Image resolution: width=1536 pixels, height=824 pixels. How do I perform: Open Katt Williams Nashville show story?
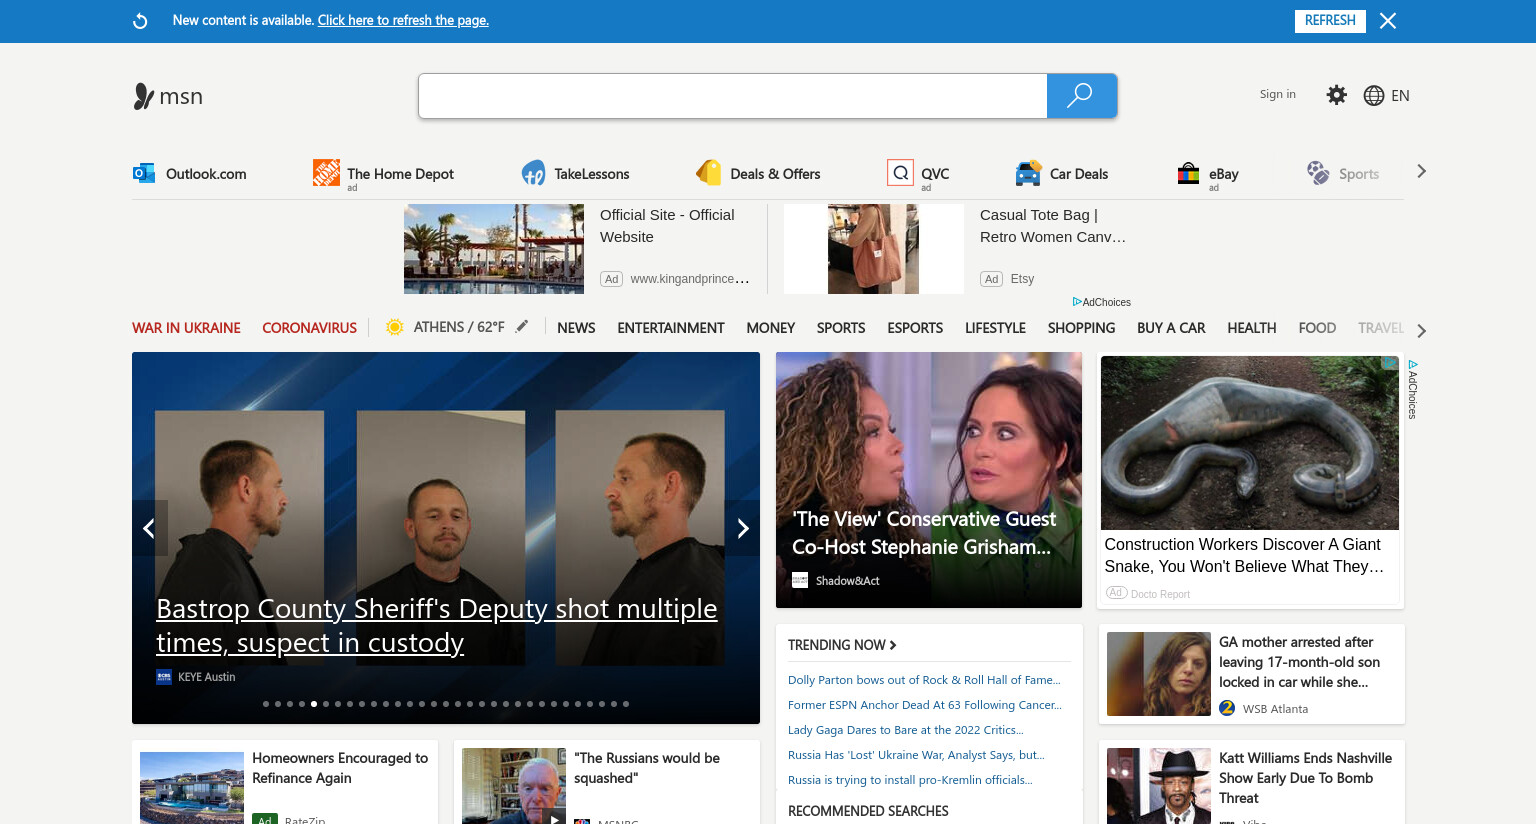[x=1252, y=784]
